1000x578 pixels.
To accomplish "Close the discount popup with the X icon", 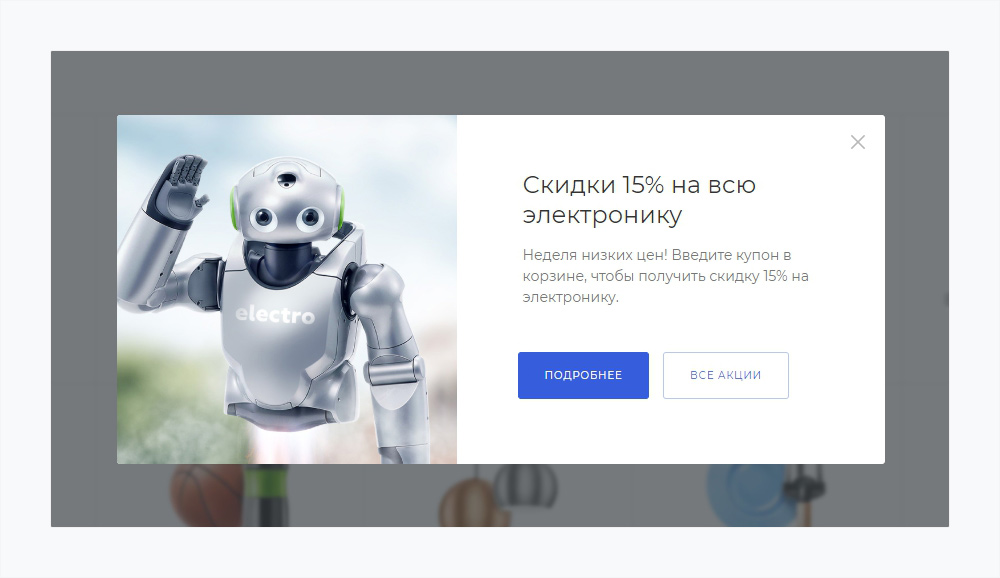I will coord(857,142).
